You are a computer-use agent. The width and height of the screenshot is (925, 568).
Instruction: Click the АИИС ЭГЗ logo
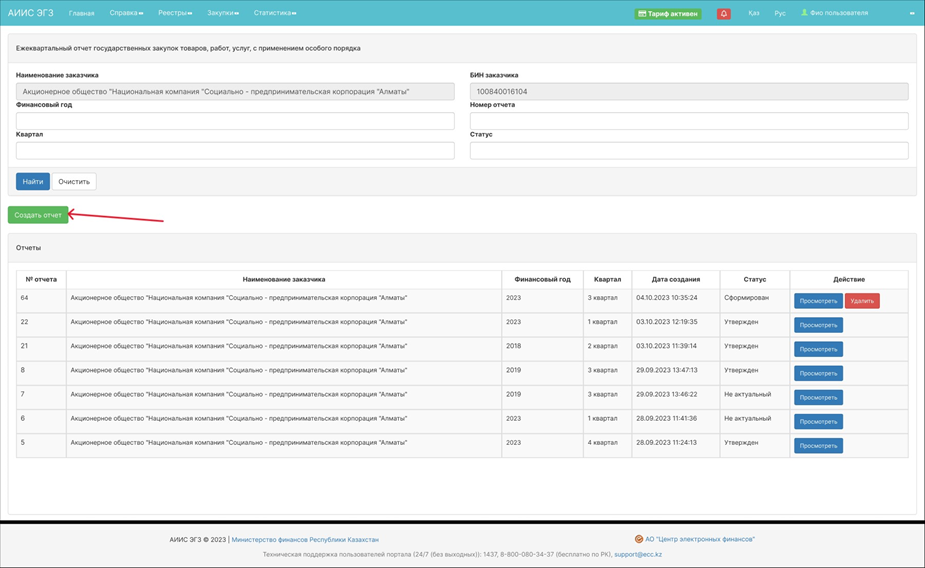tap(31, 13)
